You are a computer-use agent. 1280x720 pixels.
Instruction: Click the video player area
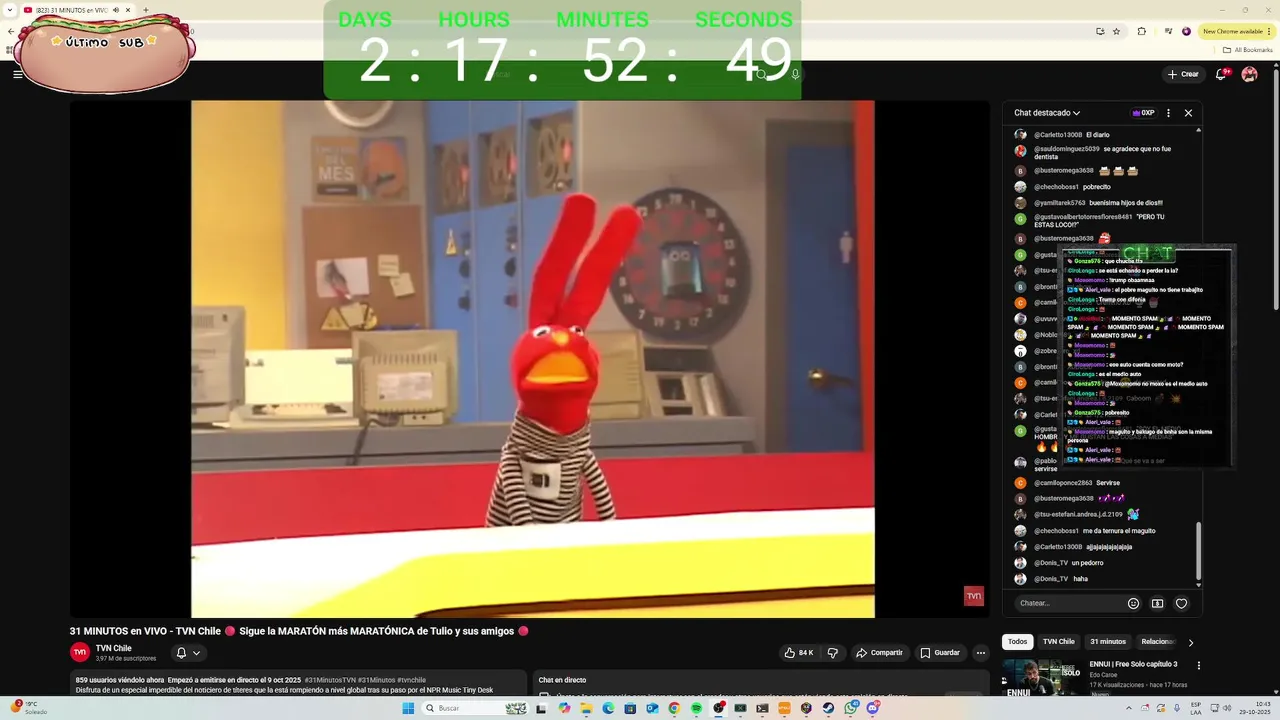point(532,359)
